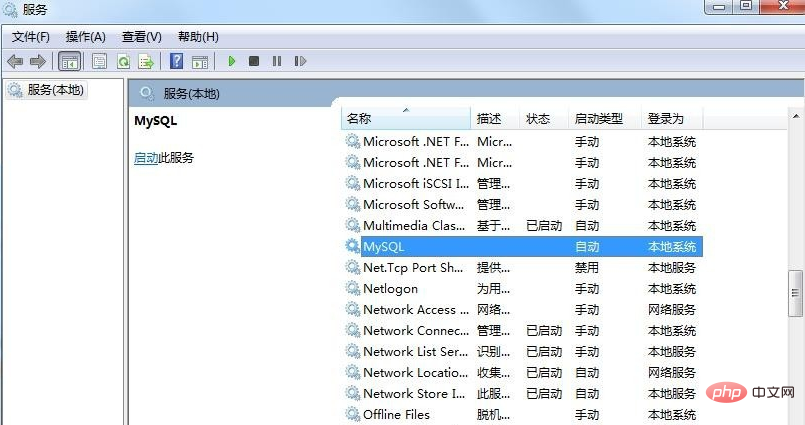The width and height of the screenshot is (805, 425).
Task: Select the Microsoft Softw... service
Action: (523, 205)
